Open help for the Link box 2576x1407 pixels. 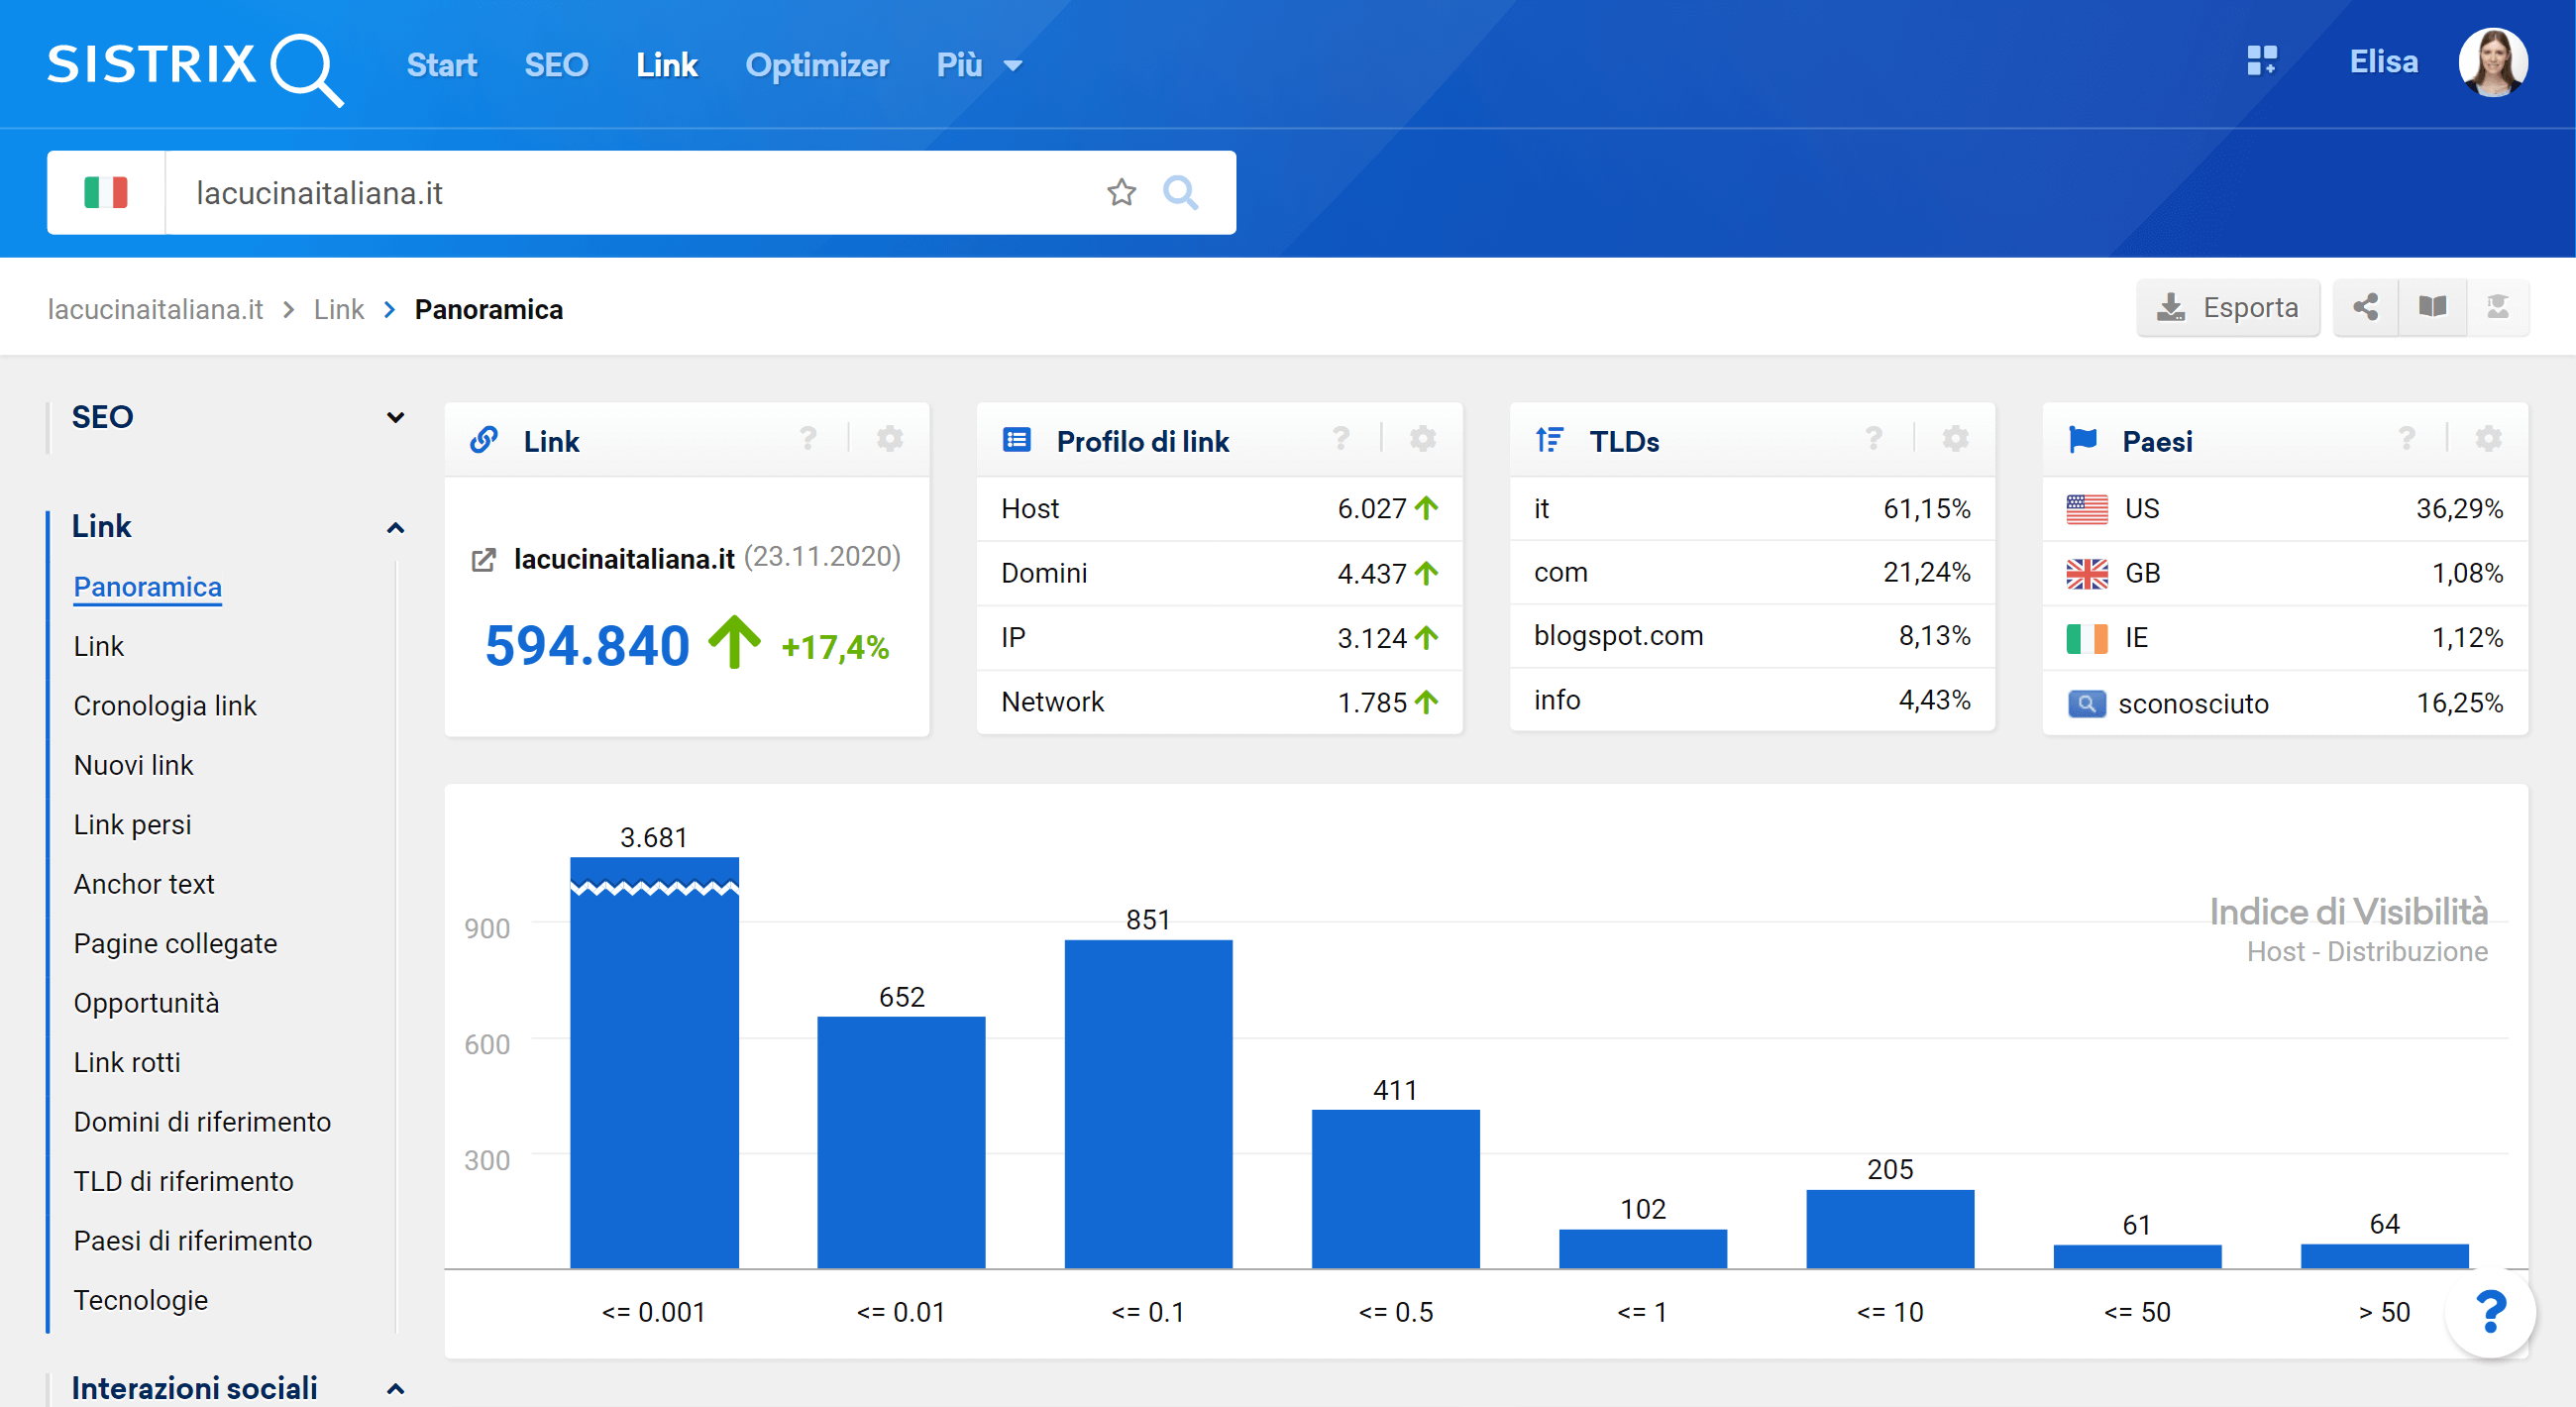point(808,438)
